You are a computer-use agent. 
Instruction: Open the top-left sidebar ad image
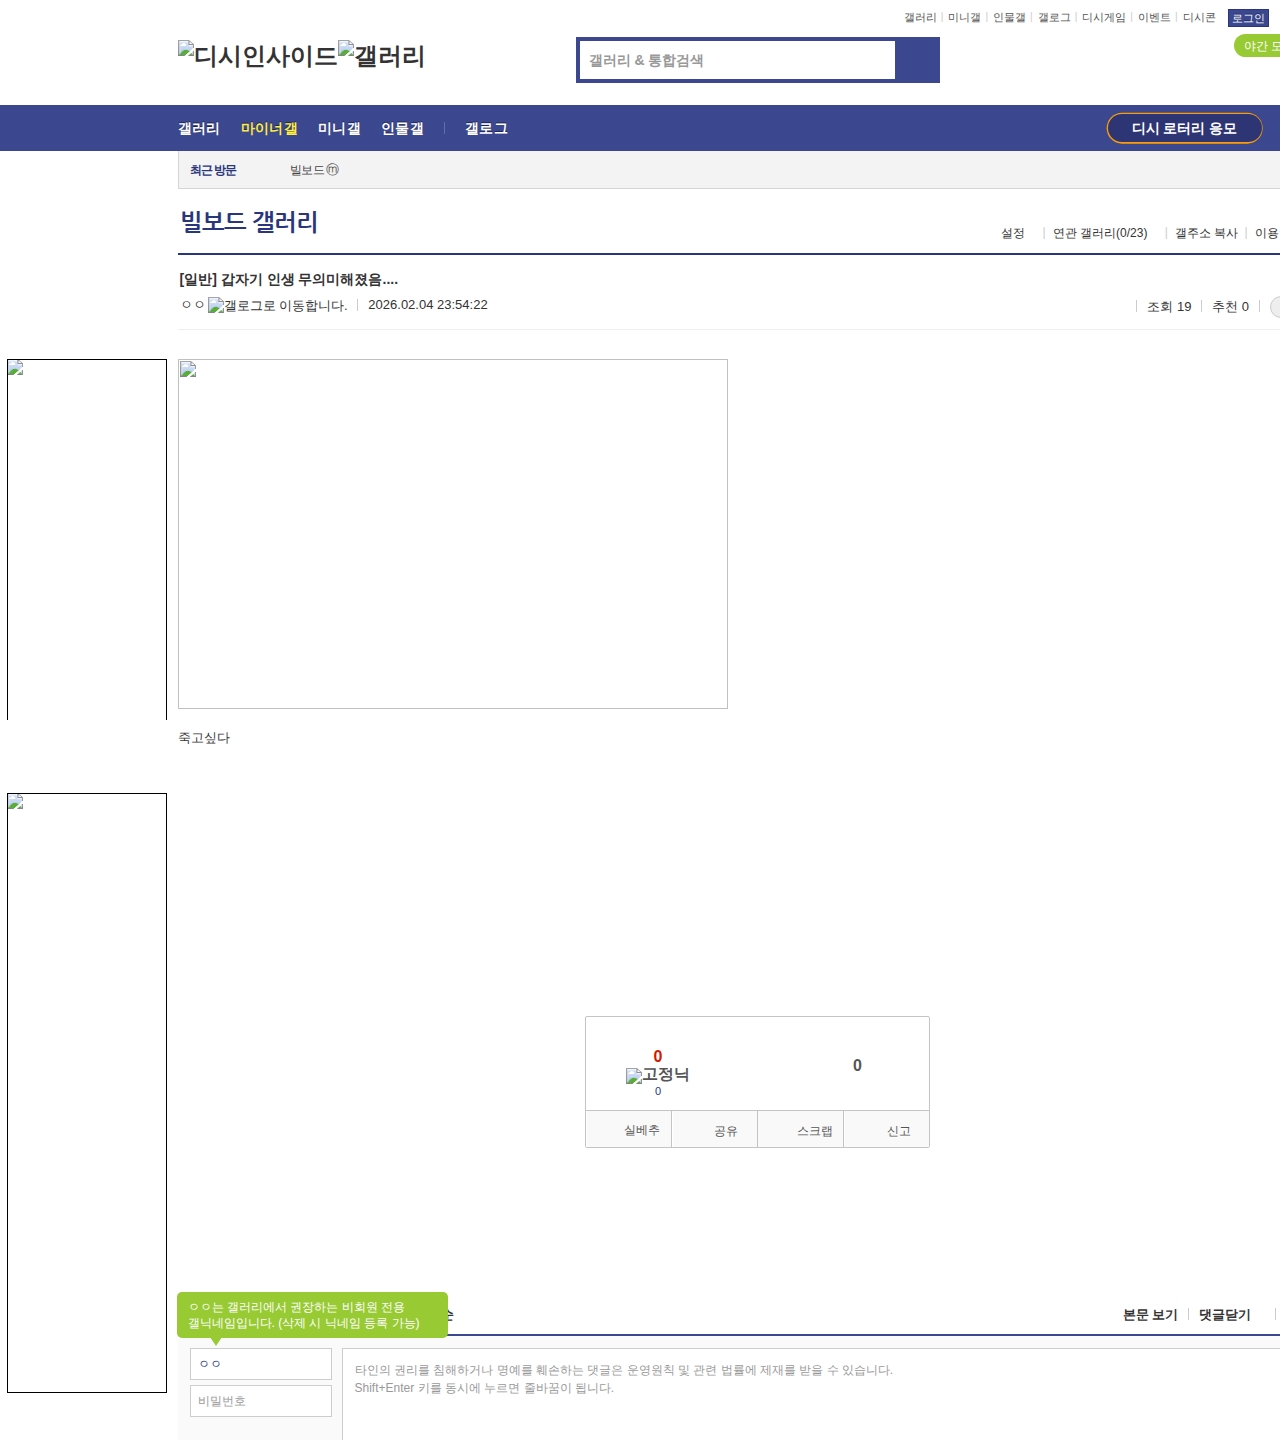coord(87,539)
